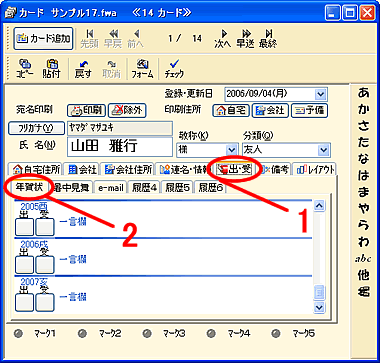Image resolution: width=380 pixels, height=363 pixels.
Task: Select 予備 as print address
Action: click(310, 110)
